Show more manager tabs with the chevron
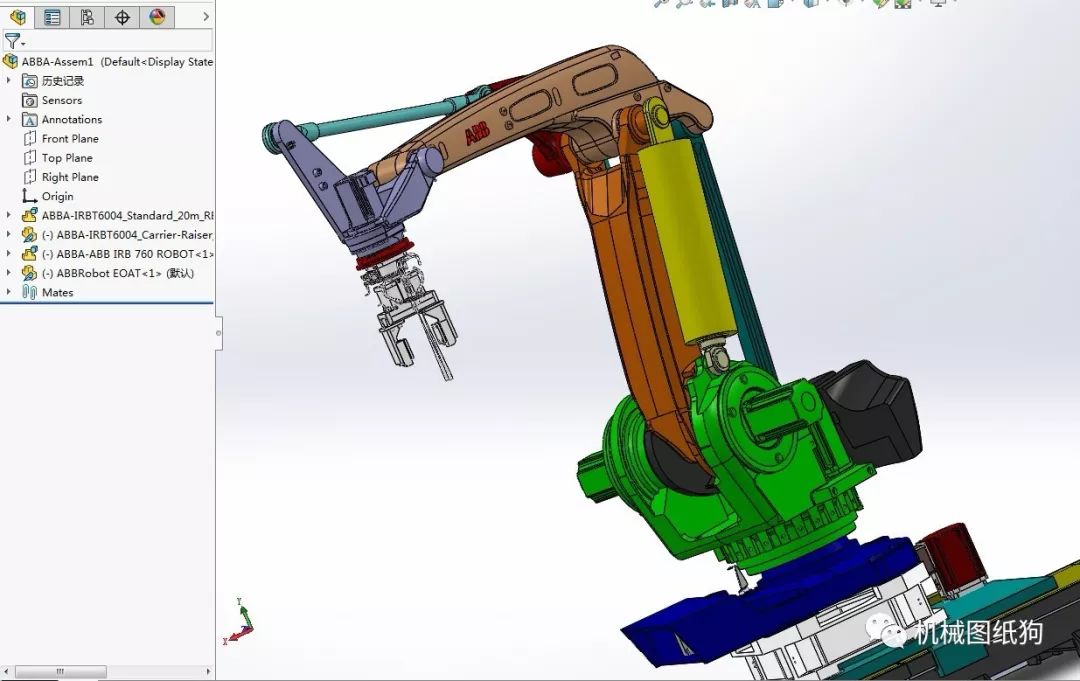The width and height of the screenshot is (1080, 681). point(205,17)
